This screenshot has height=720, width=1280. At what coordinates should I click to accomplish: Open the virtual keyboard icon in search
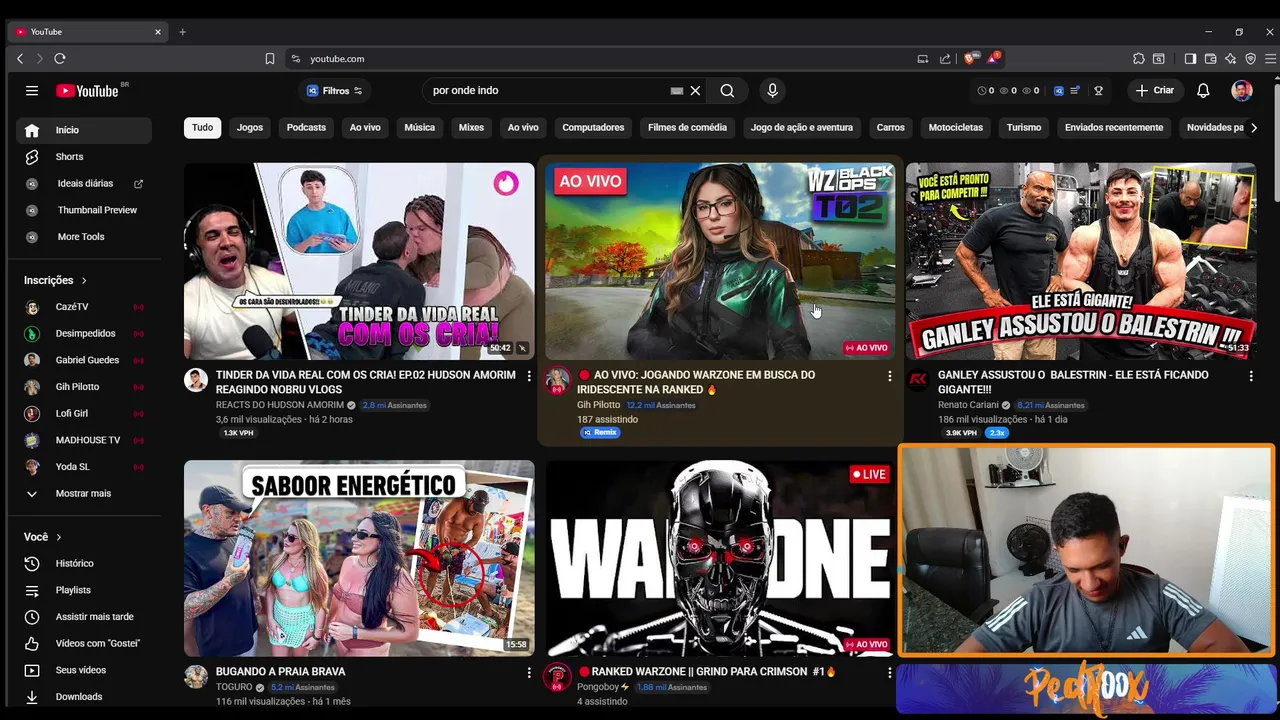pos(677,91)
